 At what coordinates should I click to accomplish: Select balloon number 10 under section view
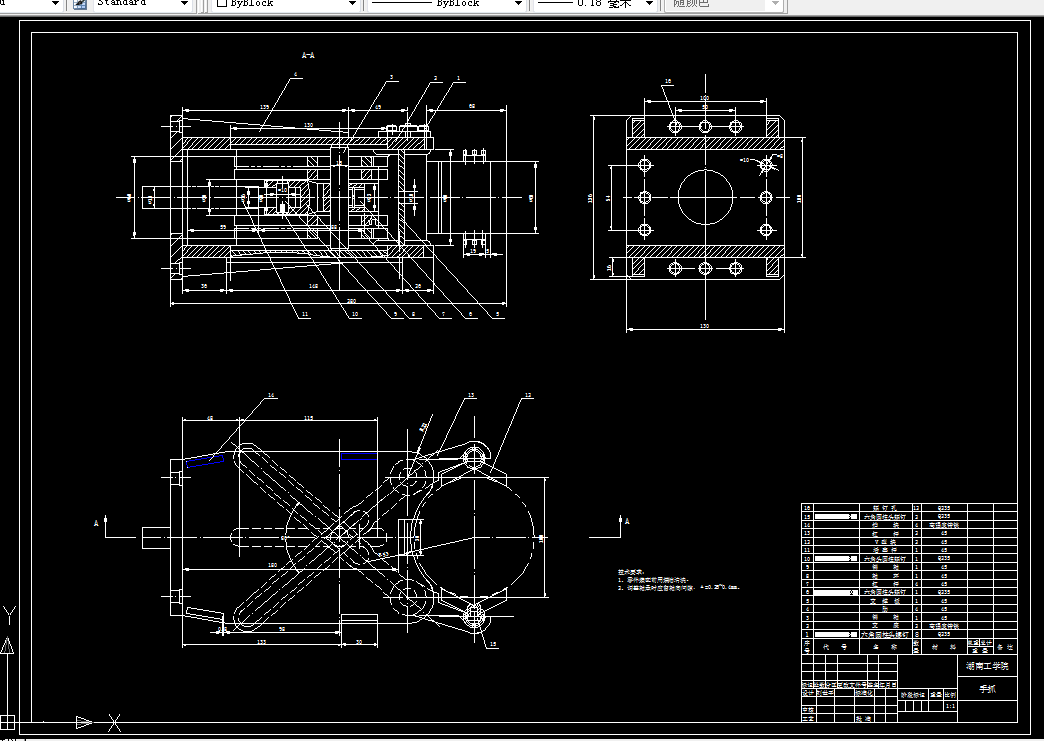point(355,314)
